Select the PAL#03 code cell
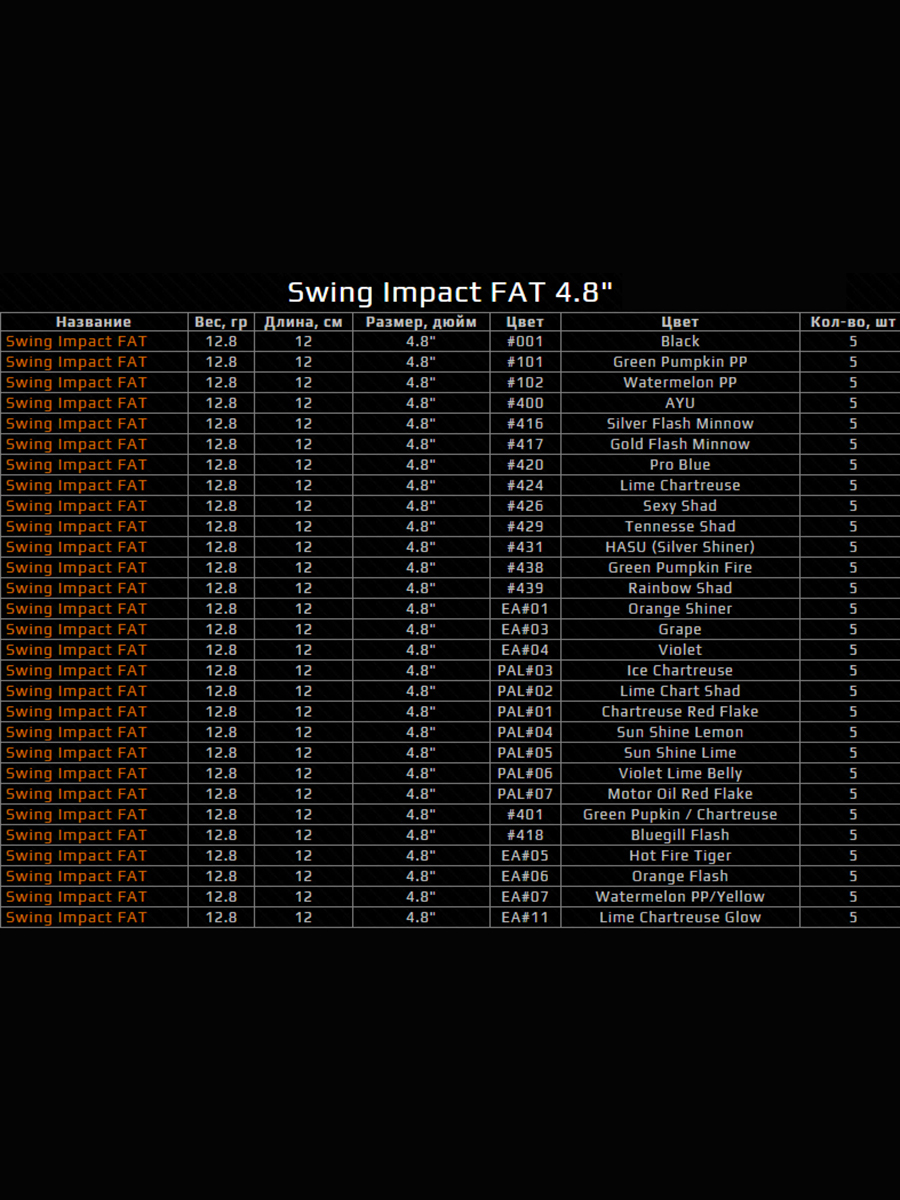 pos(525,670)
